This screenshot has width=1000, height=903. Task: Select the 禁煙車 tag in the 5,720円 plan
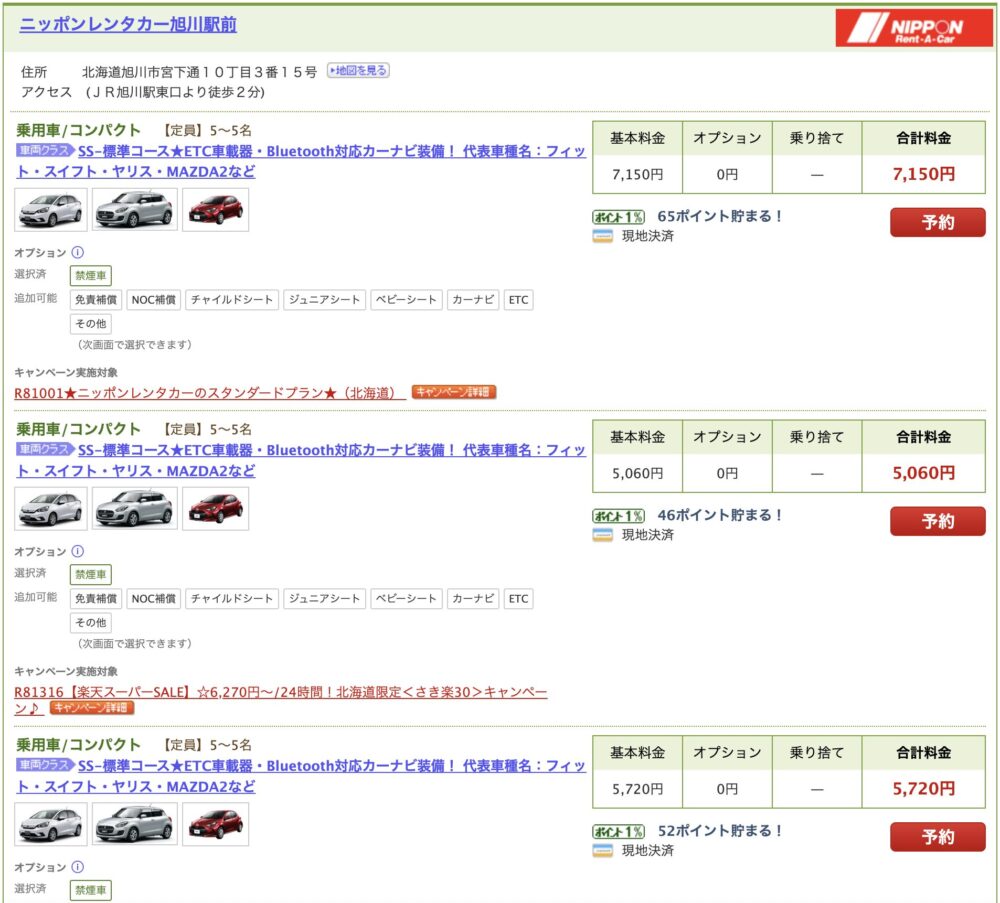tap(91, 890)
